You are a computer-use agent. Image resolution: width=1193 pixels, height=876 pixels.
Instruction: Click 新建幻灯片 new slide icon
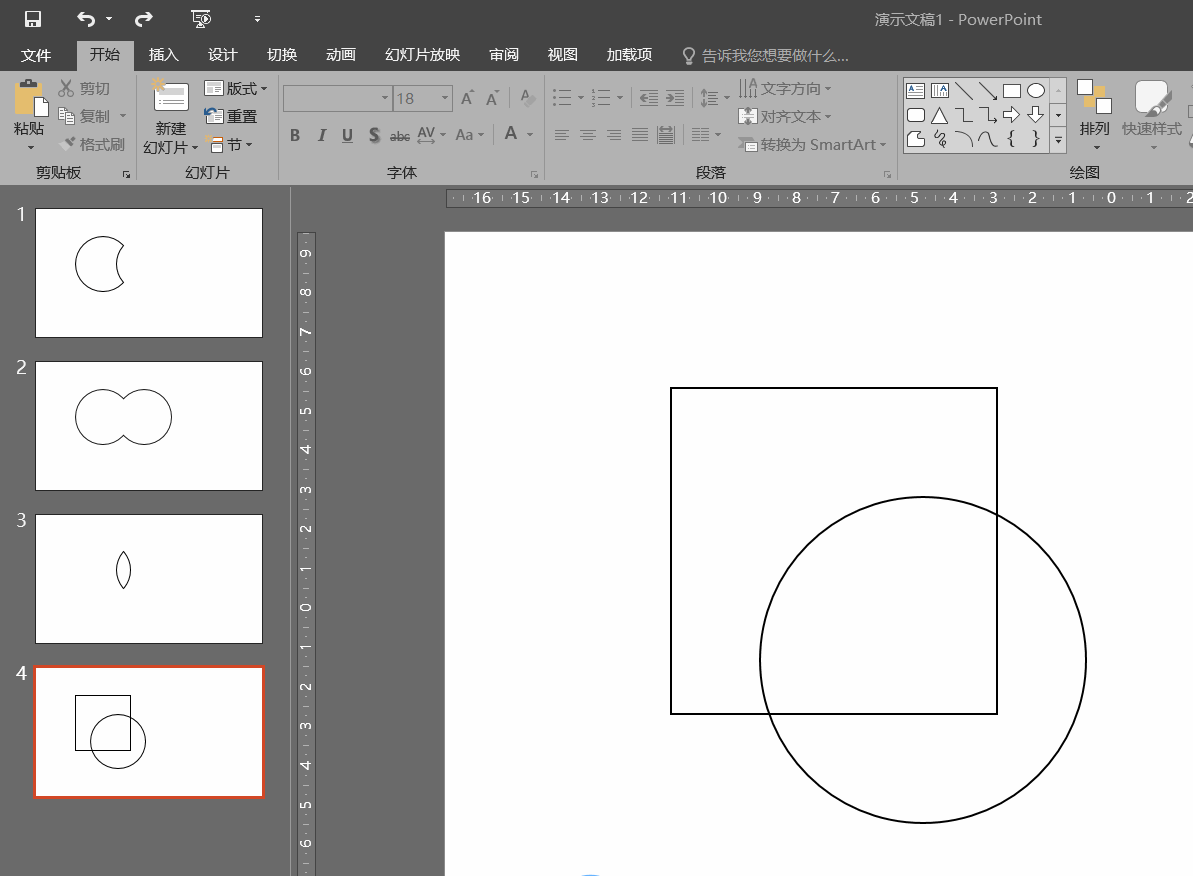[x=170, y=97]
